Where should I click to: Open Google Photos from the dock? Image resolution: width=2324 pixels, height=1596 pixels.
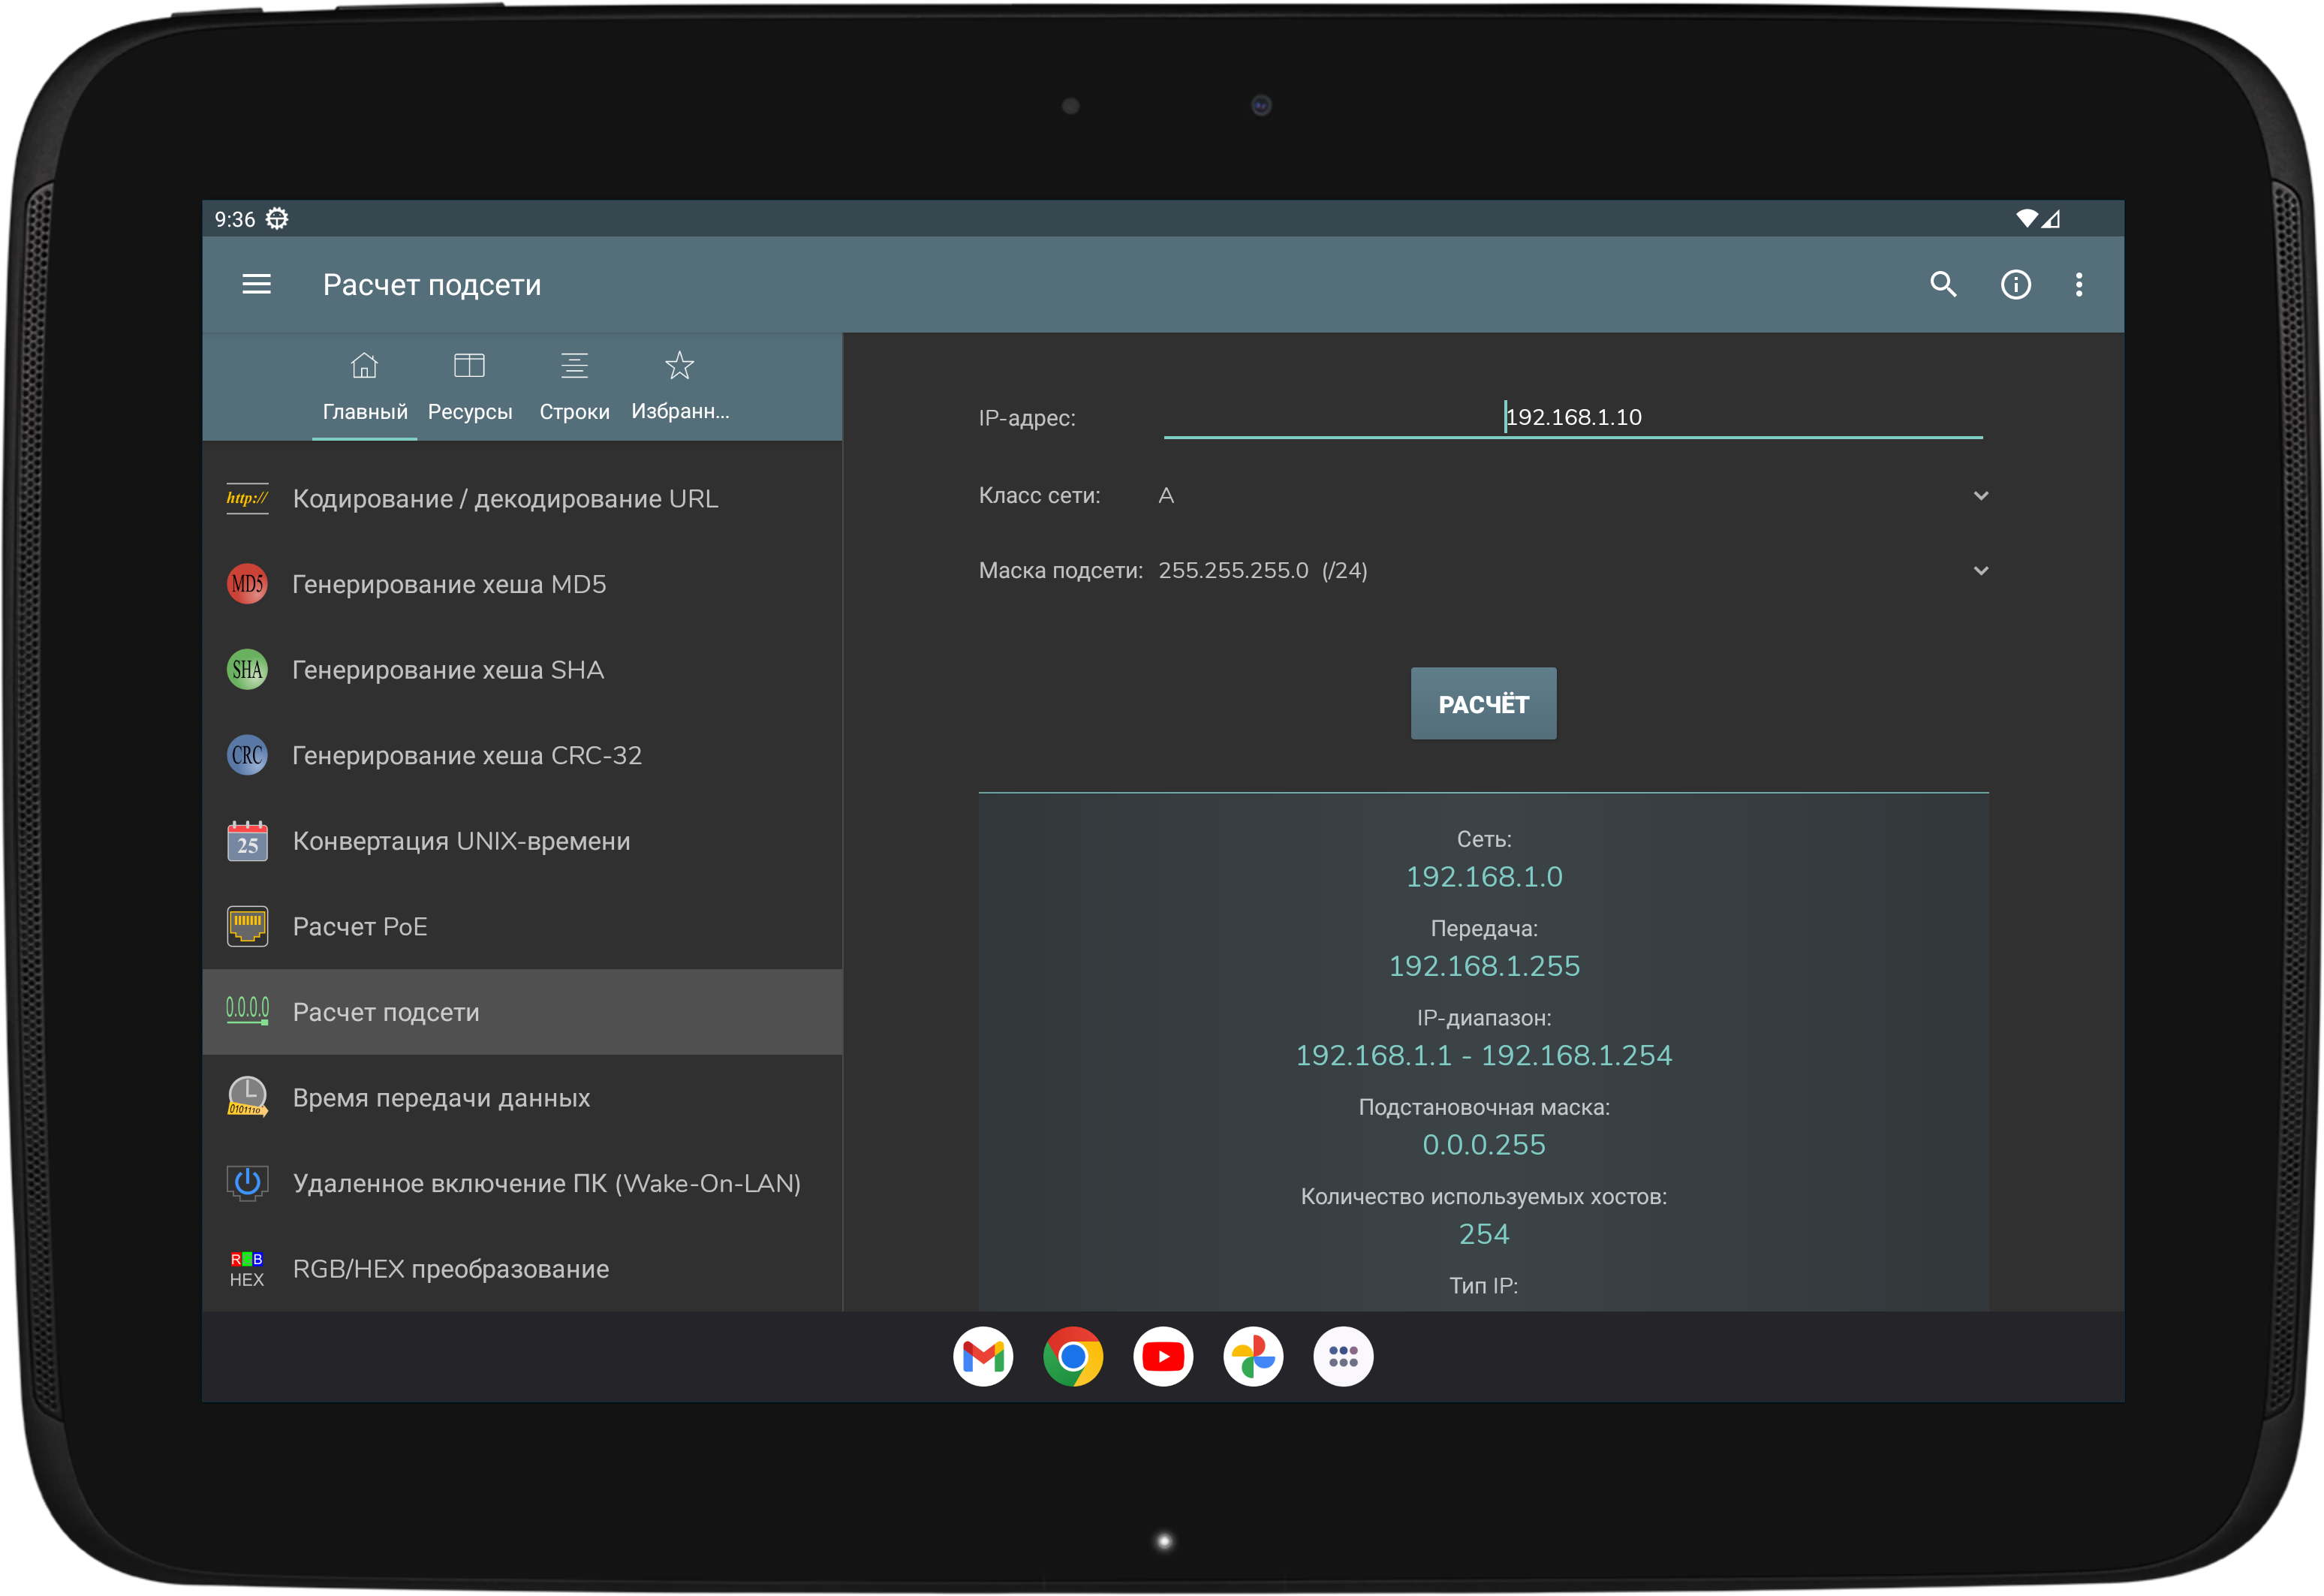(1253, 1357)
